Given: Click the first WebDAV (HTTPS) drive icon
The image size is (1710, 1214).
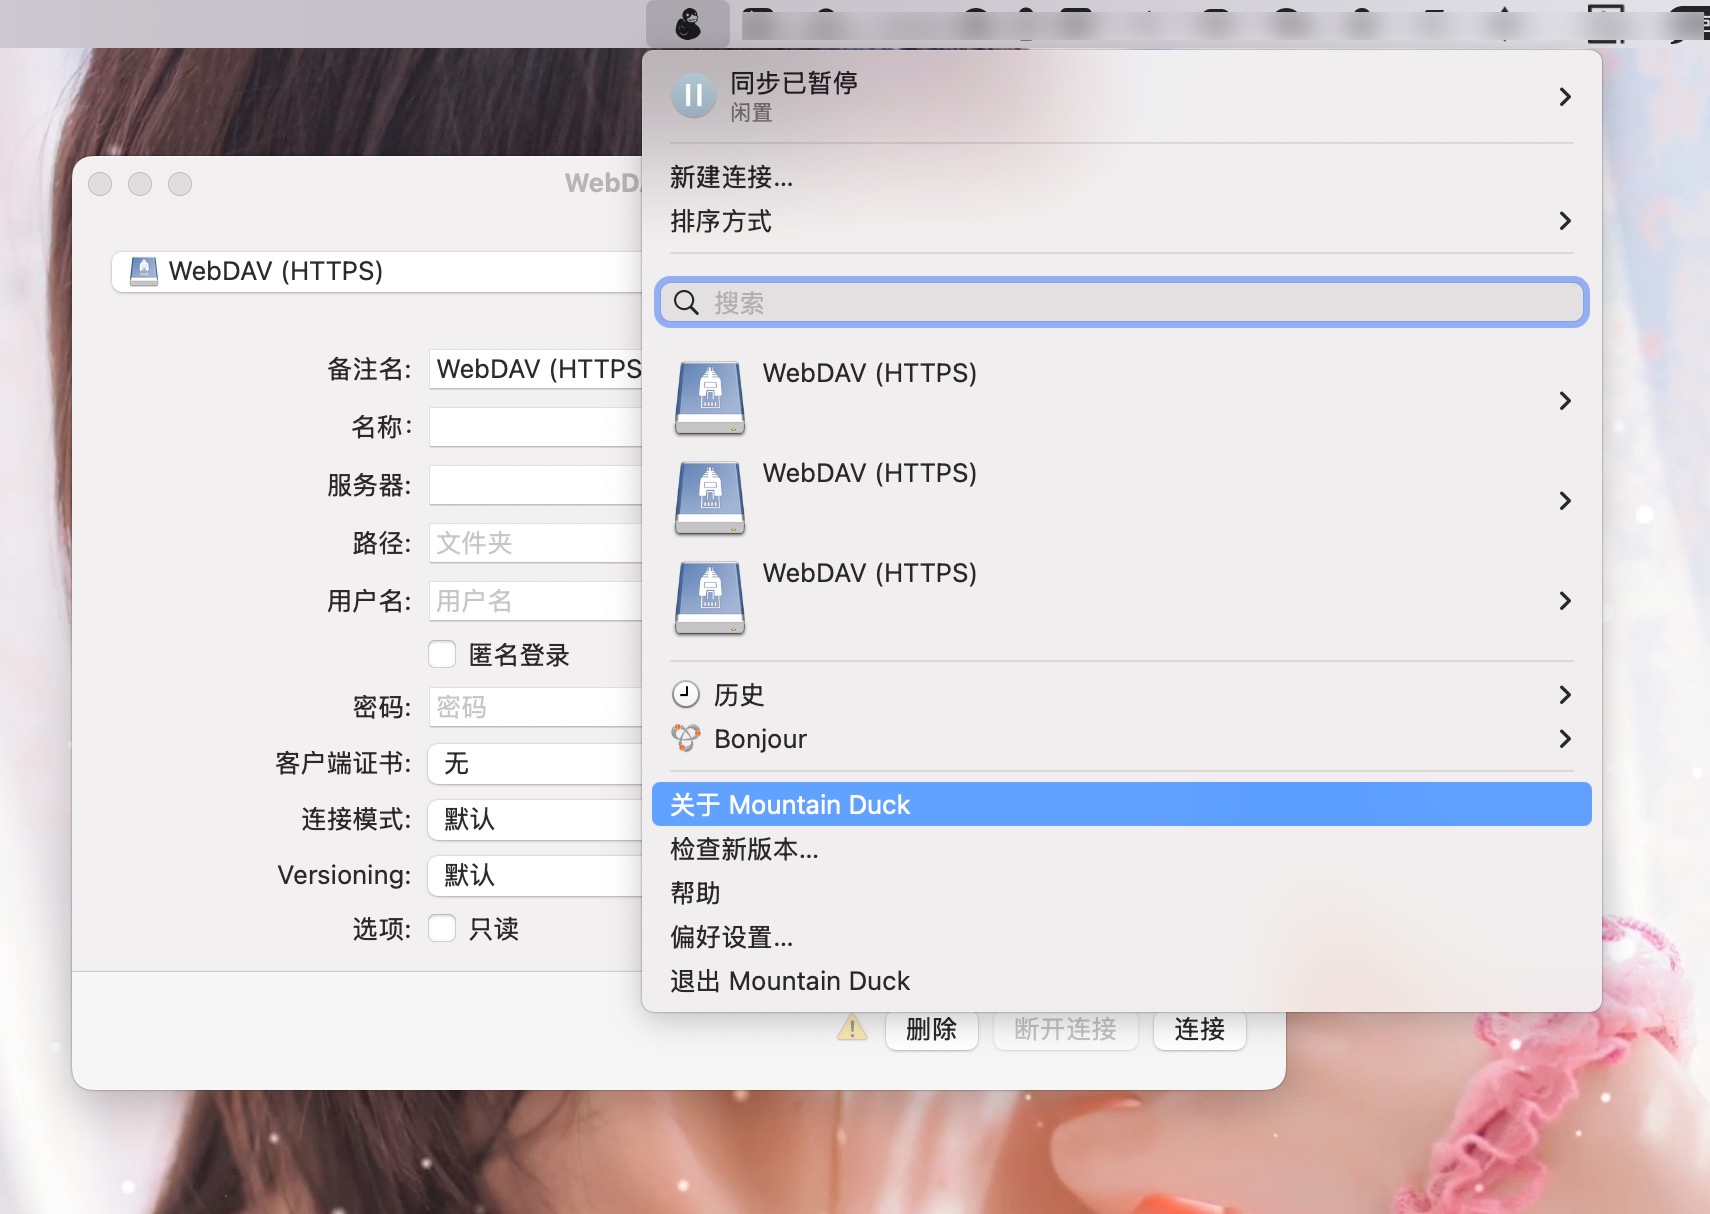Looking at the screenshot, I should point(710,398).
